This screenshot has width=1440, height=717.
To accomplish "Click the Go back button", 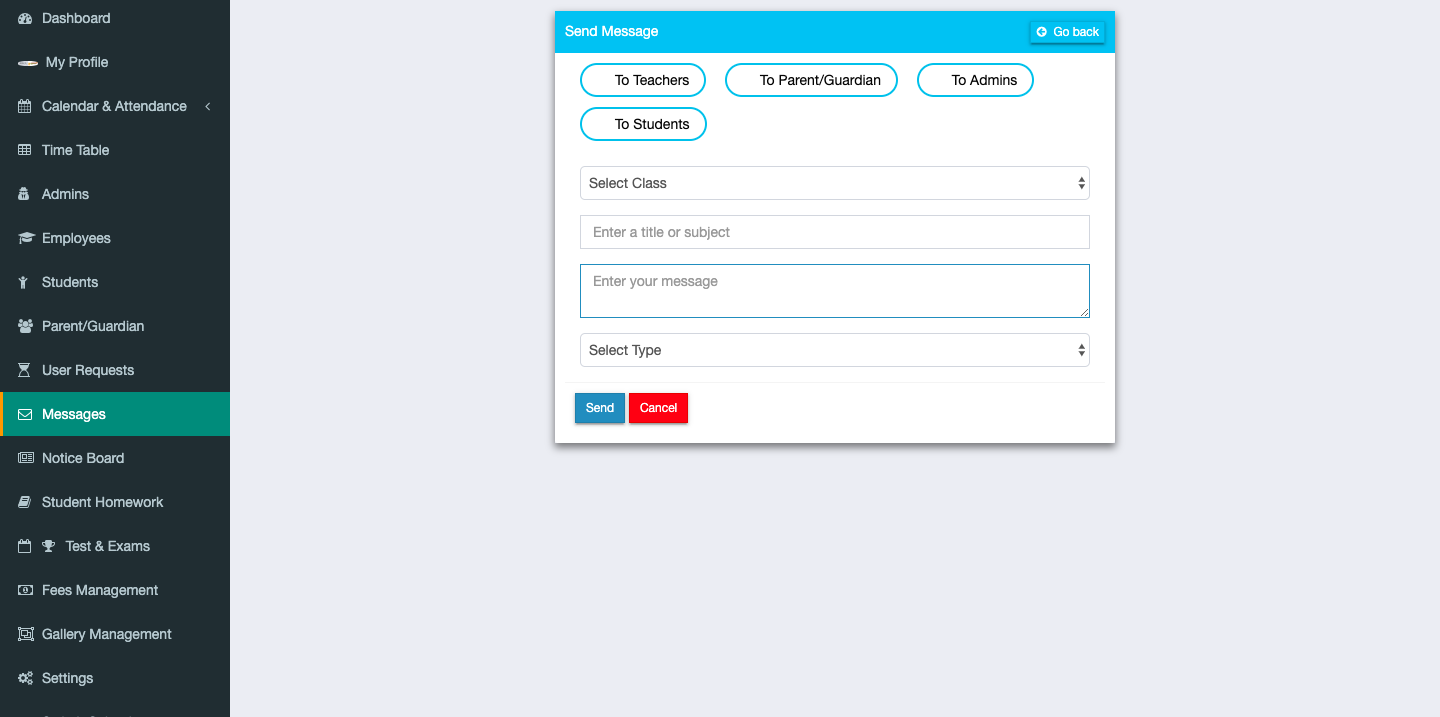I will click(1067, 32).
